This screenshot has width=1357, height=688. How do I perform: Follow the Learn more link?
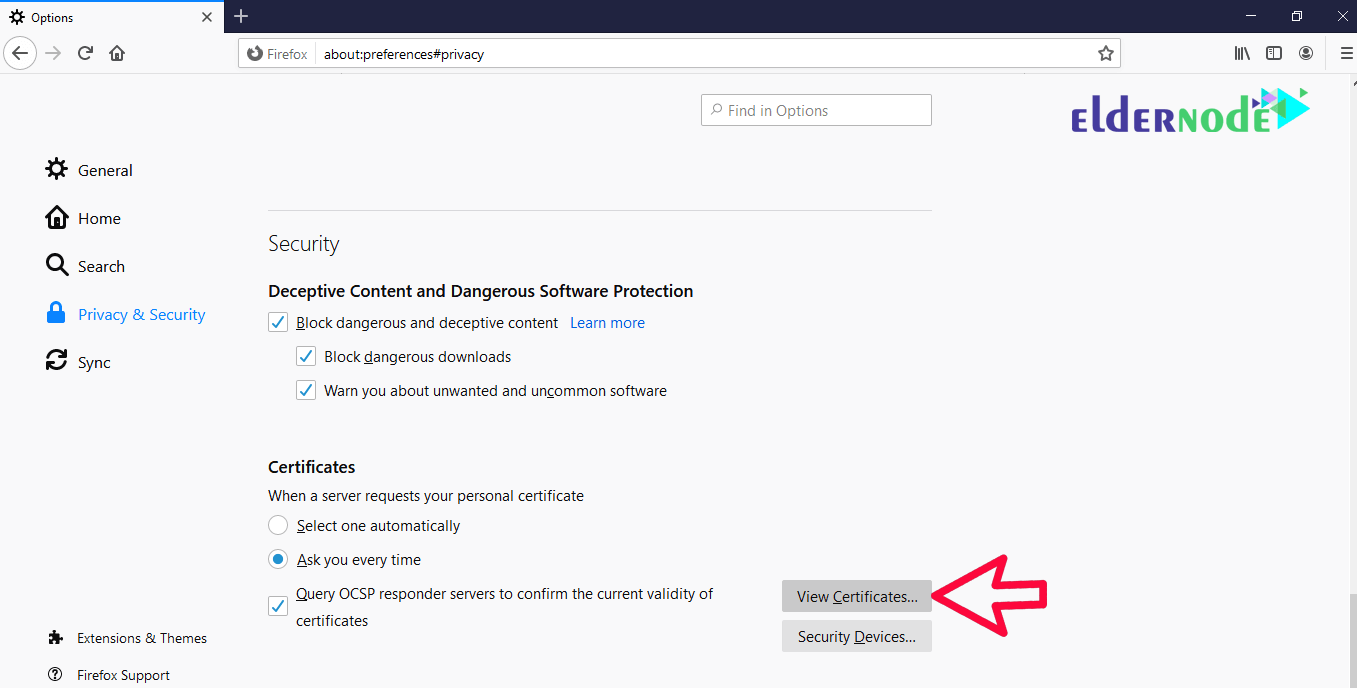coord(607,323)
